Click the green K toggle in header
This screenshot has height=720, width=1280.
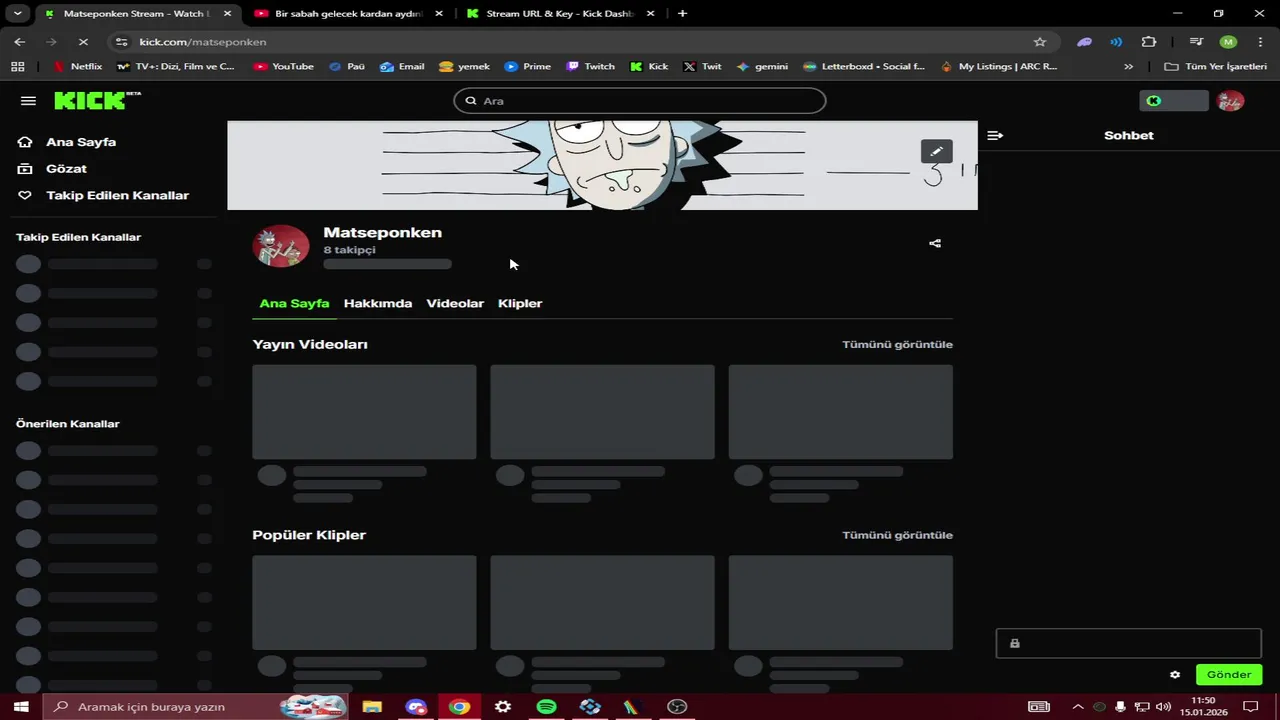tap(1174, 101)
